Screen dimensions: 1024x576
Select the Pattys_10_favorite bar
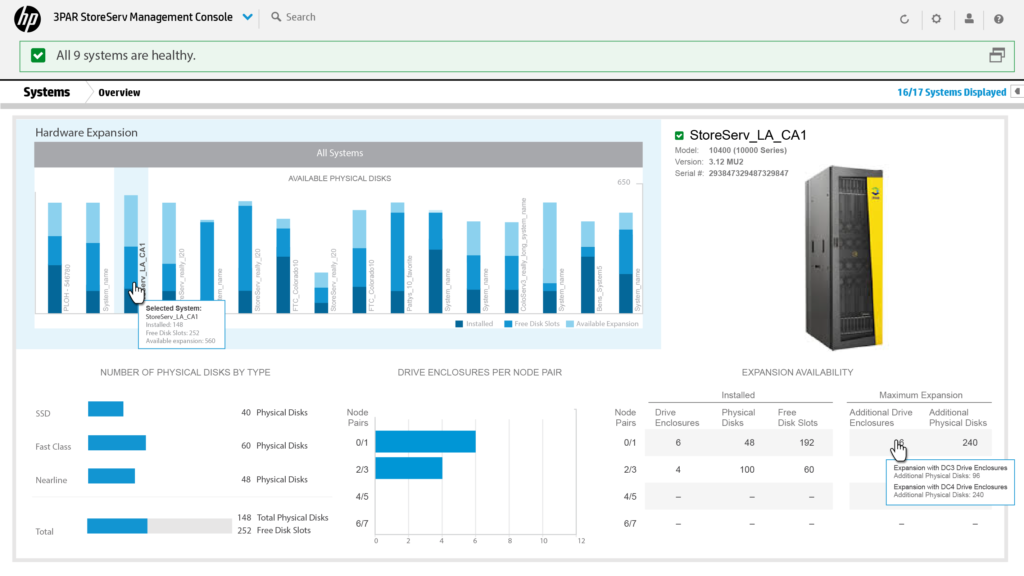click(x=397, y=258)
